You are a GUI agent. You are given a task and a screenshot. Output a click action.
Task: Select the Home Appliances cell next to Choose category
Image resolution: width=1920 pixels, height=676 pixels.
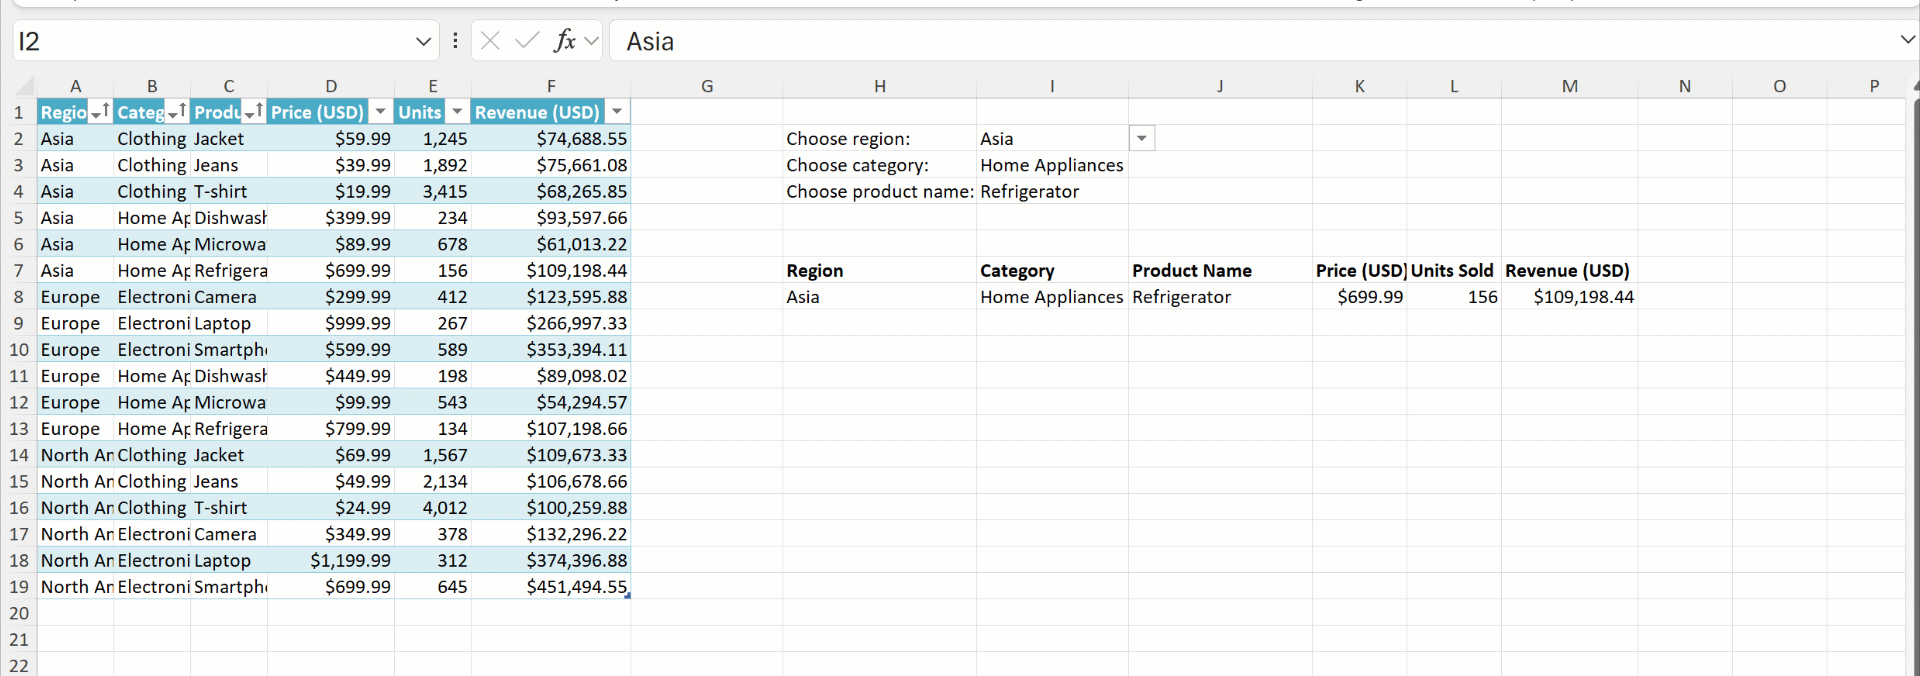(1051, 165)
